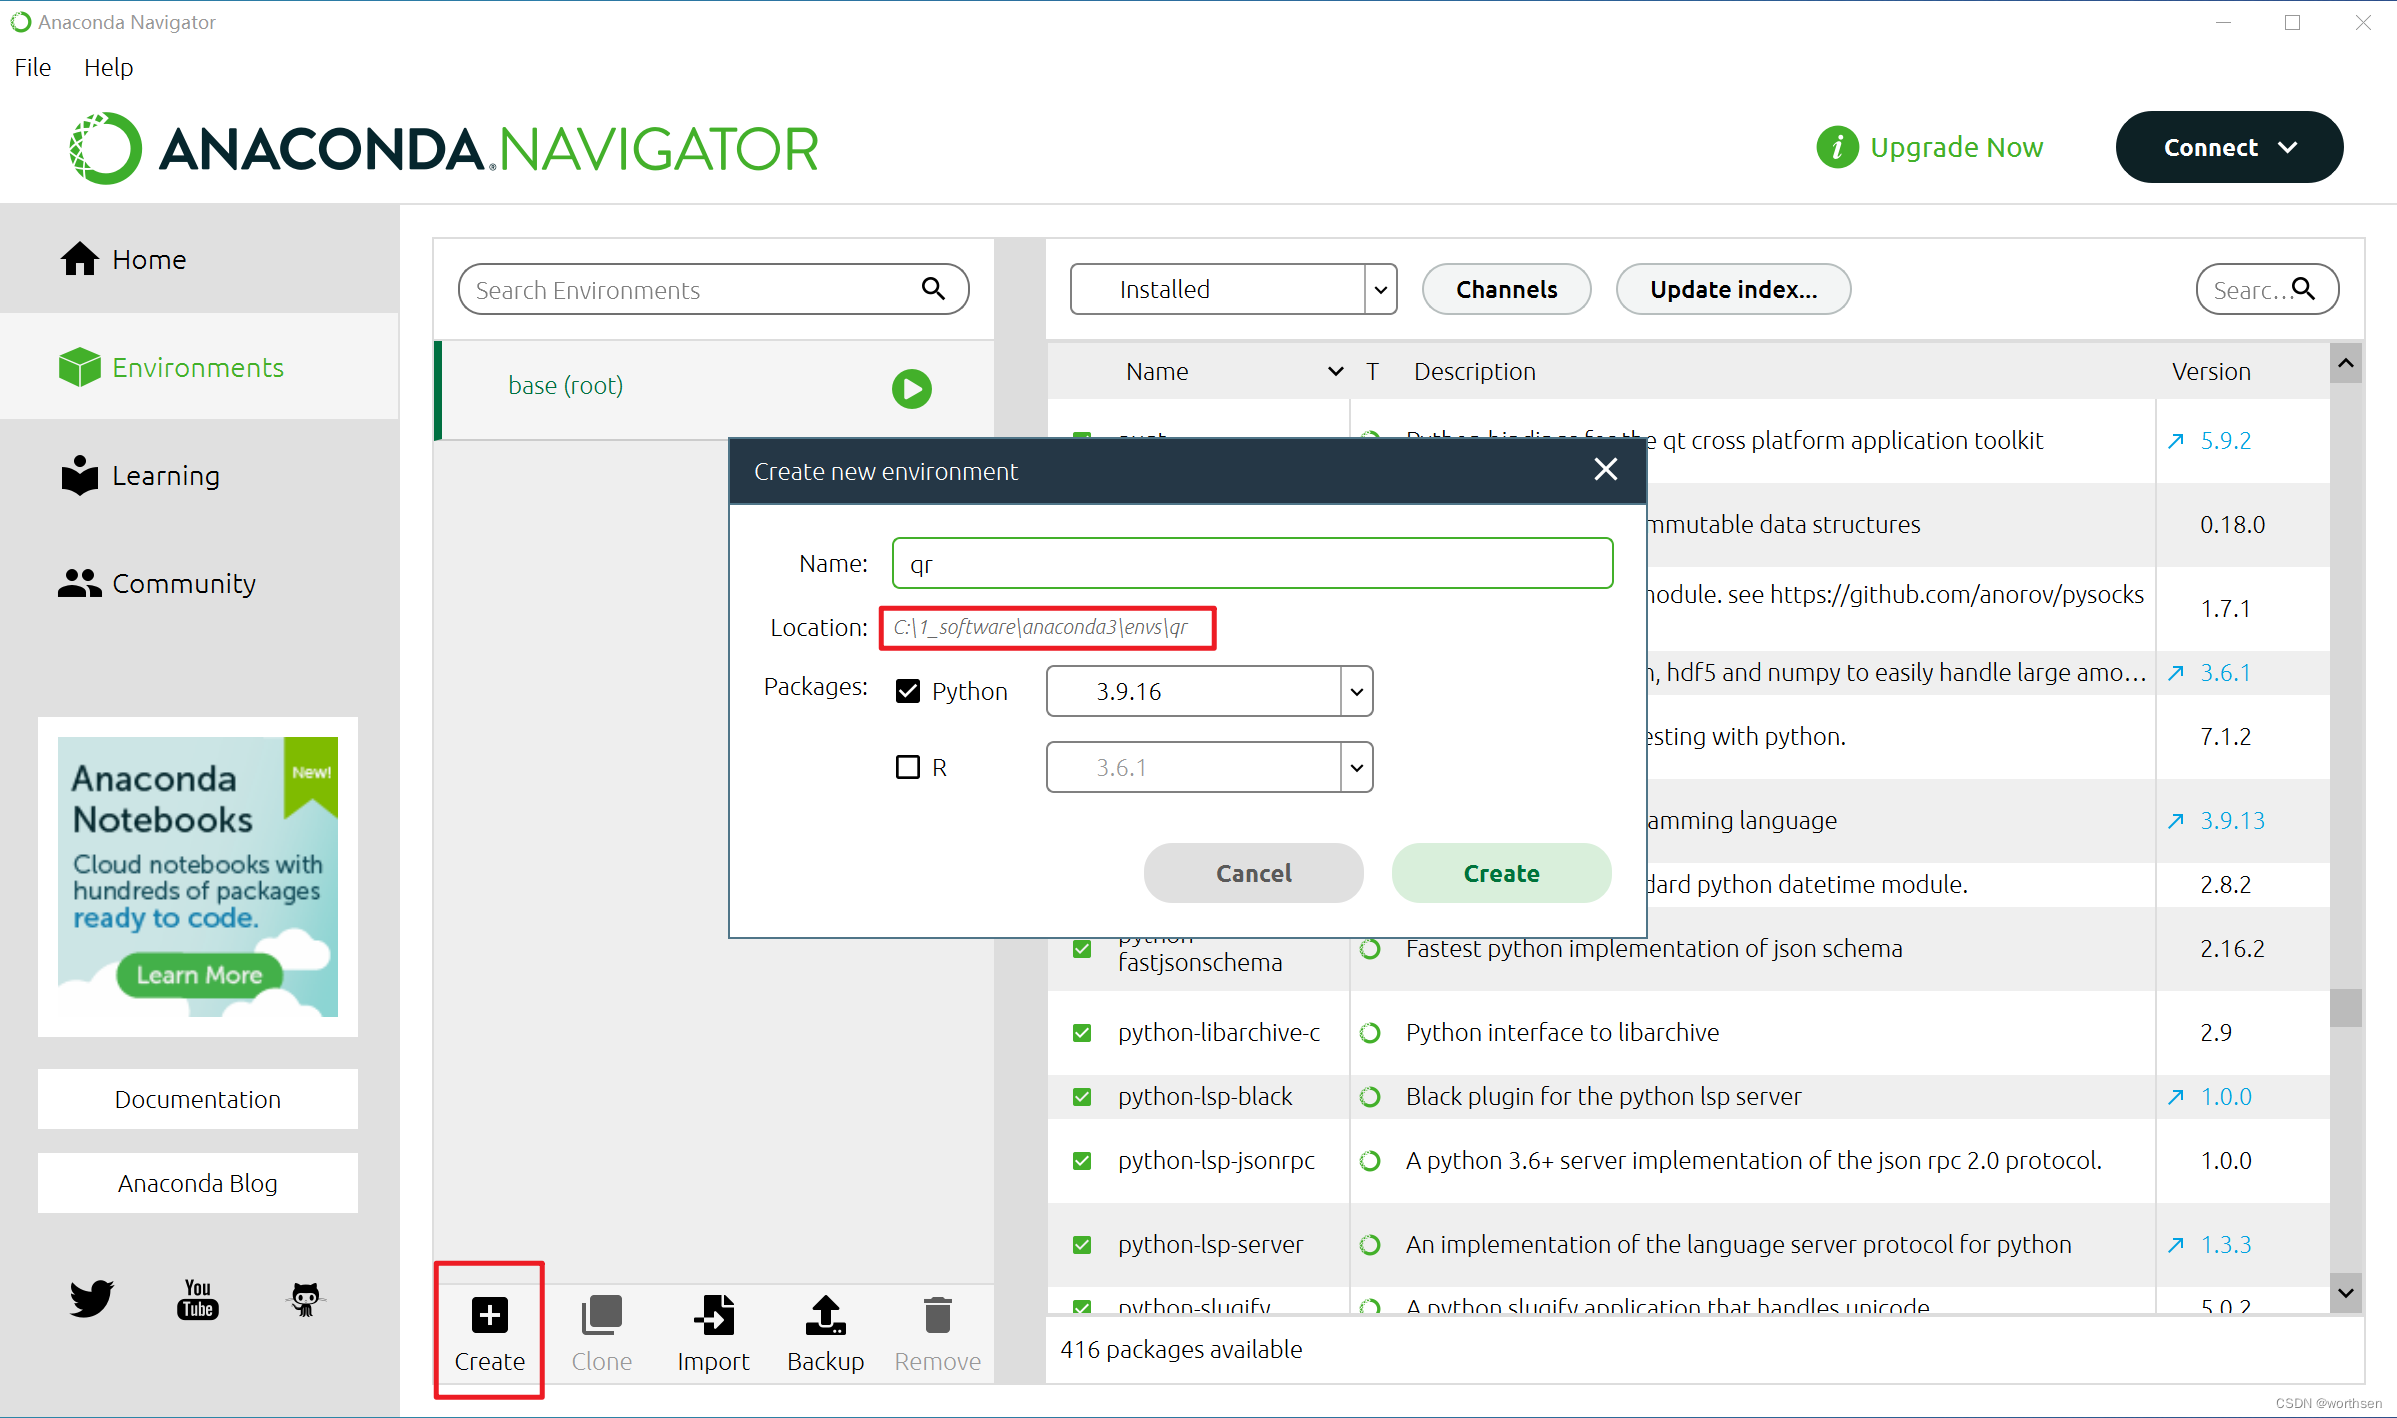
Task: Open the Twitter bird icon link
Action: pyautogui.click(x=91, y=1298)
